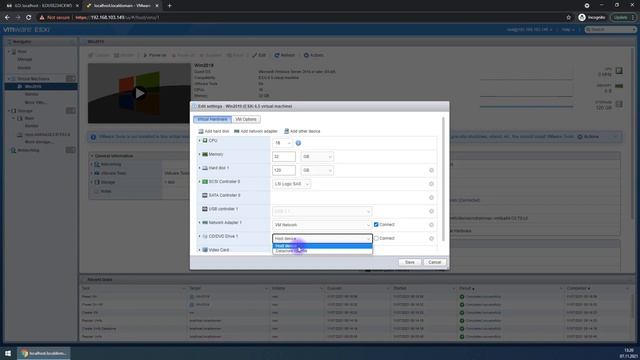This screenshot has height=360, width=640.
Task: Click the browser back arrow
Action: 7,18
